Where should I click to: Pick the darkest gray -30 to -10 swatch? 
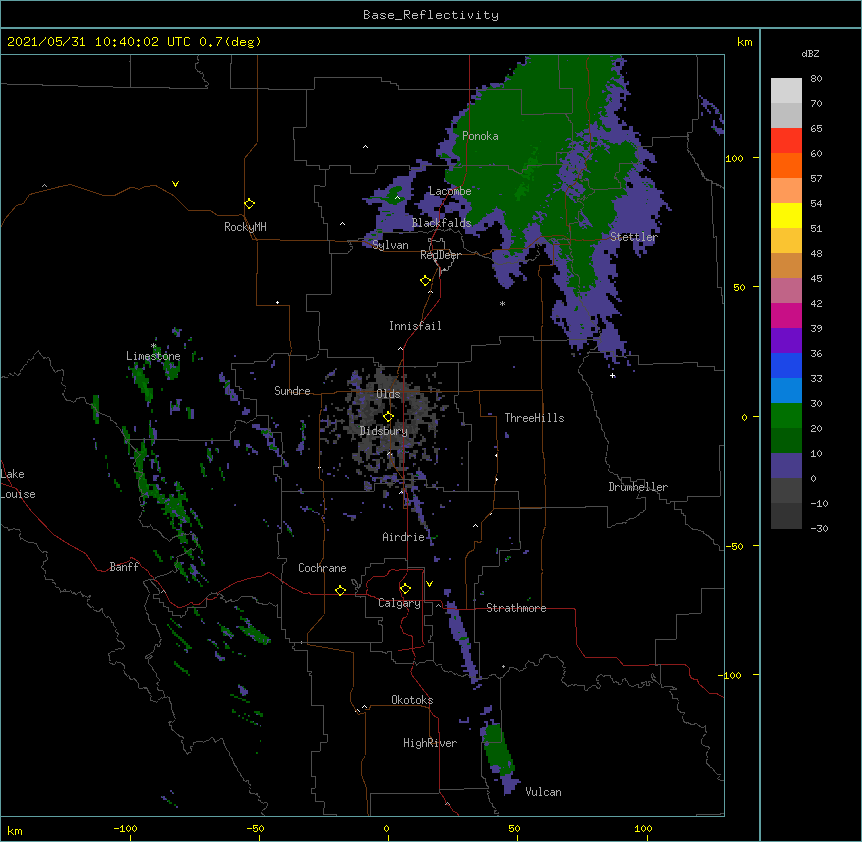(786, 516)
